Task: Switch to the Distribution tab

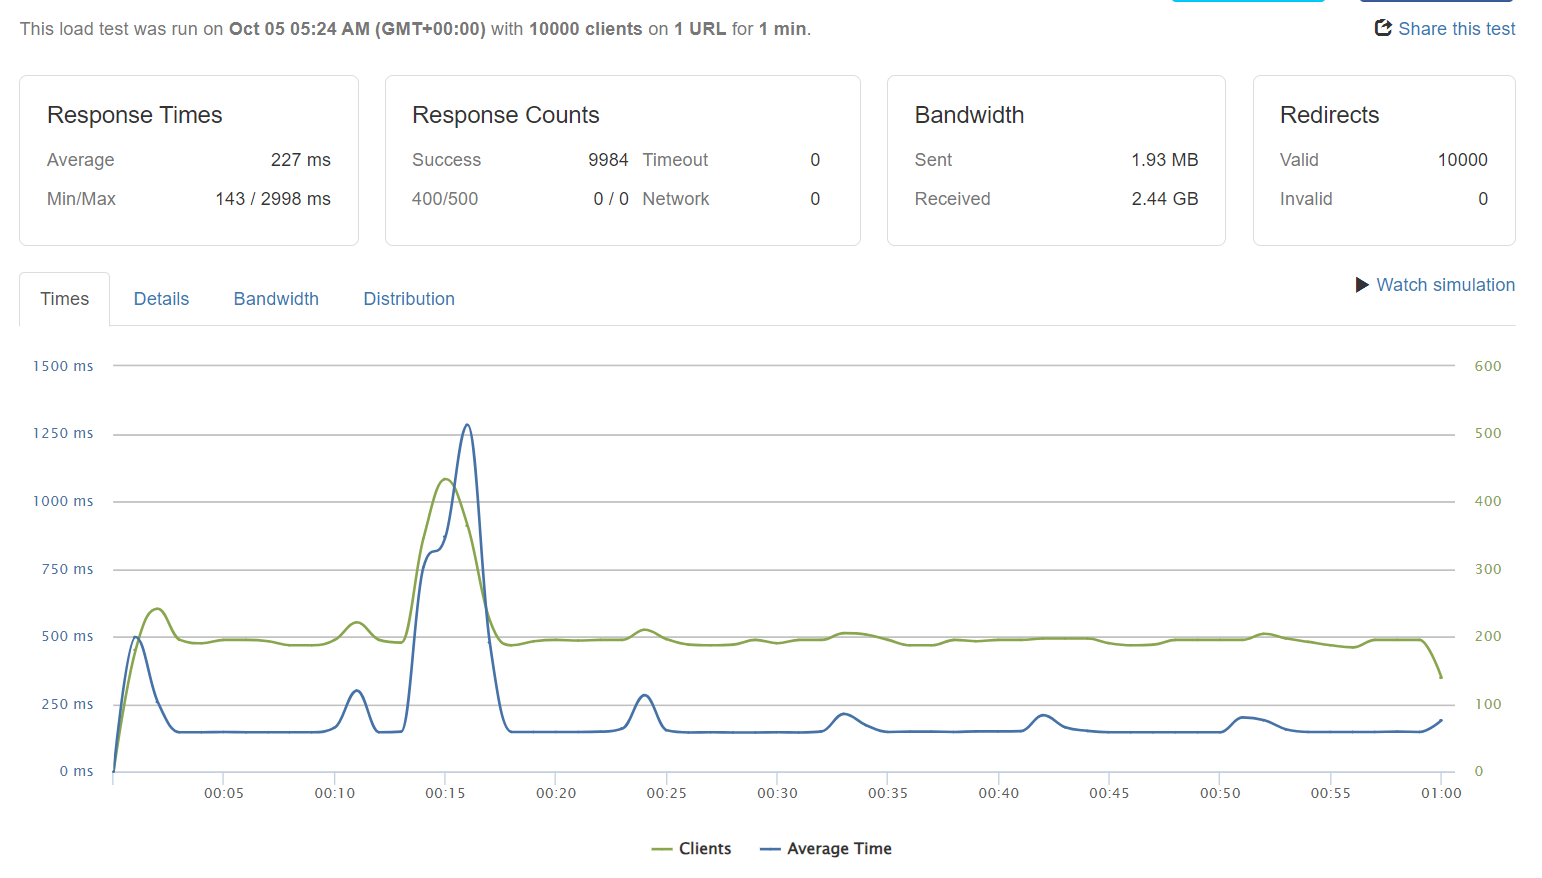Action: coord(409,299)
